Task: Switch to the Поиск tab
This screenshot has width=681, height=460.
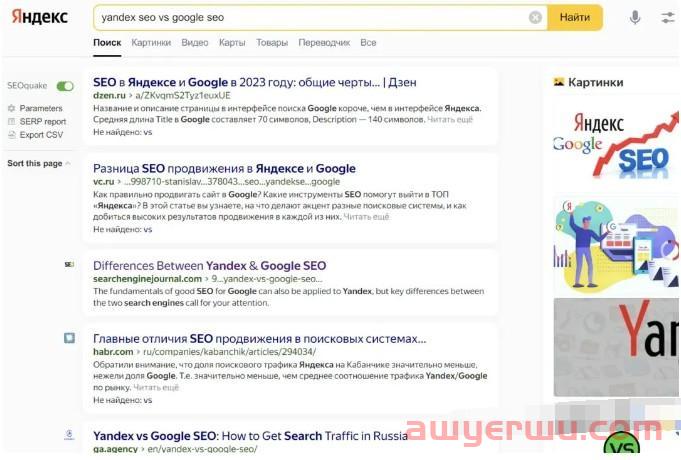Action: tap(107, 43)
